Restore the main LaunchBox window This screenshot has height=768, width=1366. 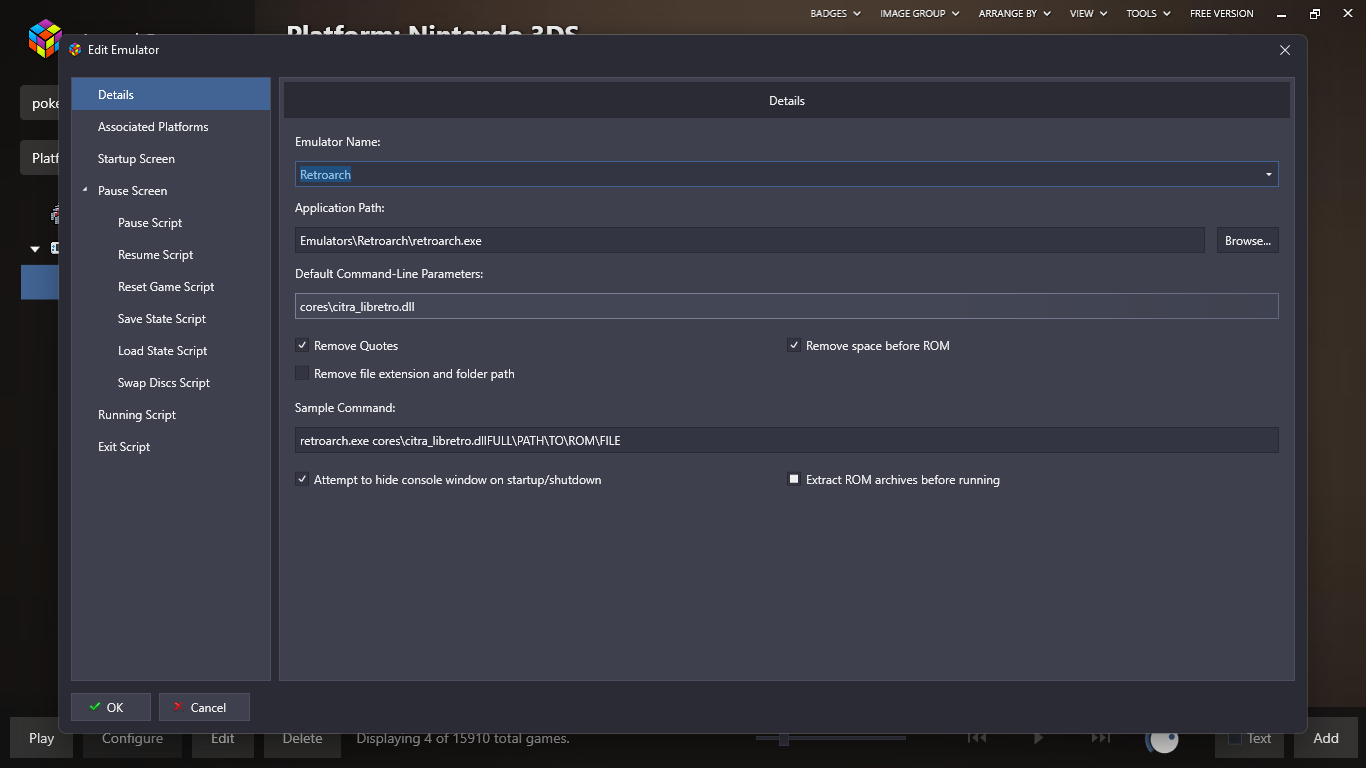(1315, 14)
